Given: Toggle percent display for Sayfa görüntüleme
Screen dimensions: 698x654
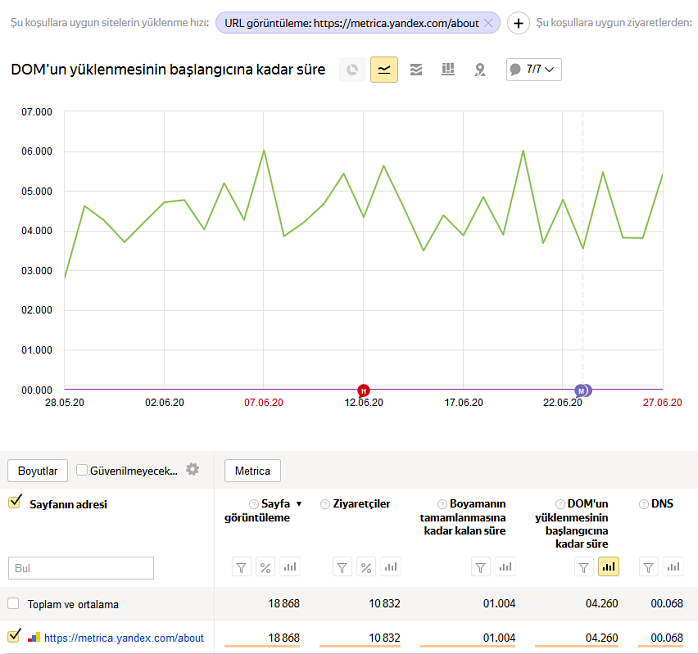Looking at the screenshot, I should [x=265, y=567].
